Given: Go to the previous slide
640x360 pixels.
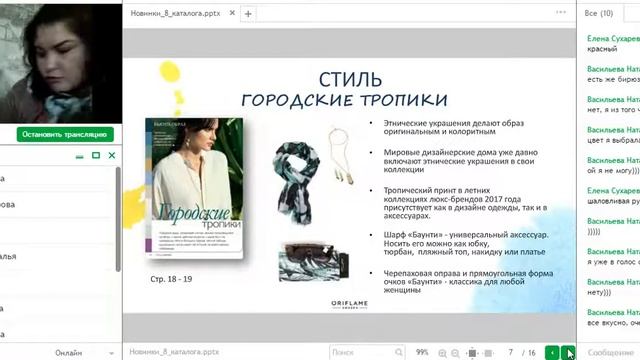Looking at the screenshot, I should point(552,353).
